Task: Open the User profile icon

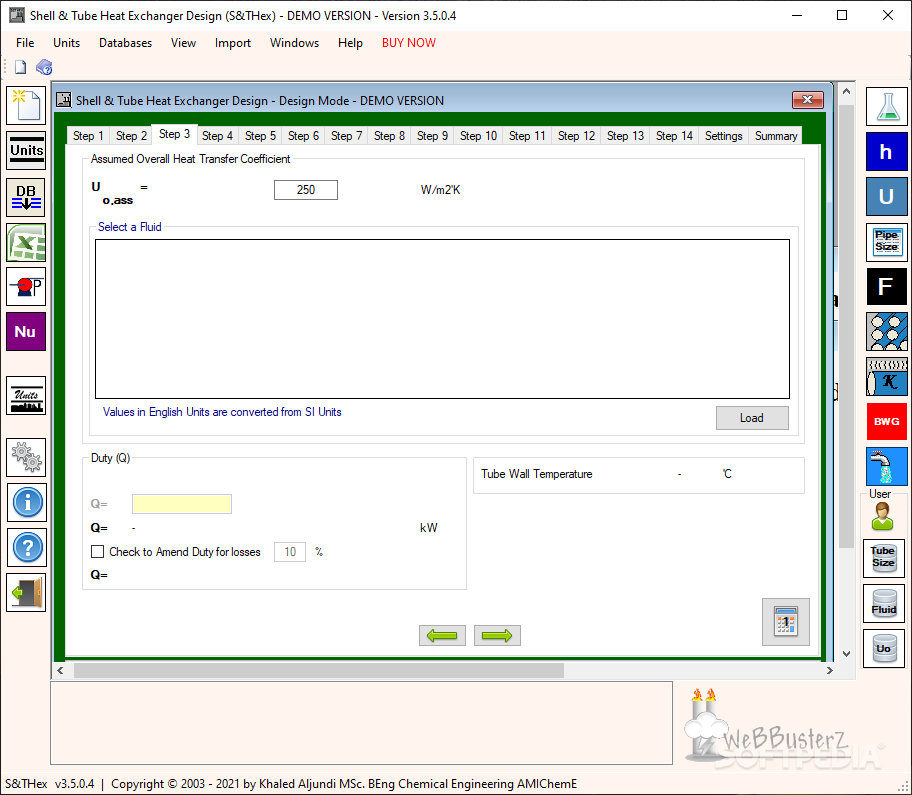Action: [x=882, y=515]
